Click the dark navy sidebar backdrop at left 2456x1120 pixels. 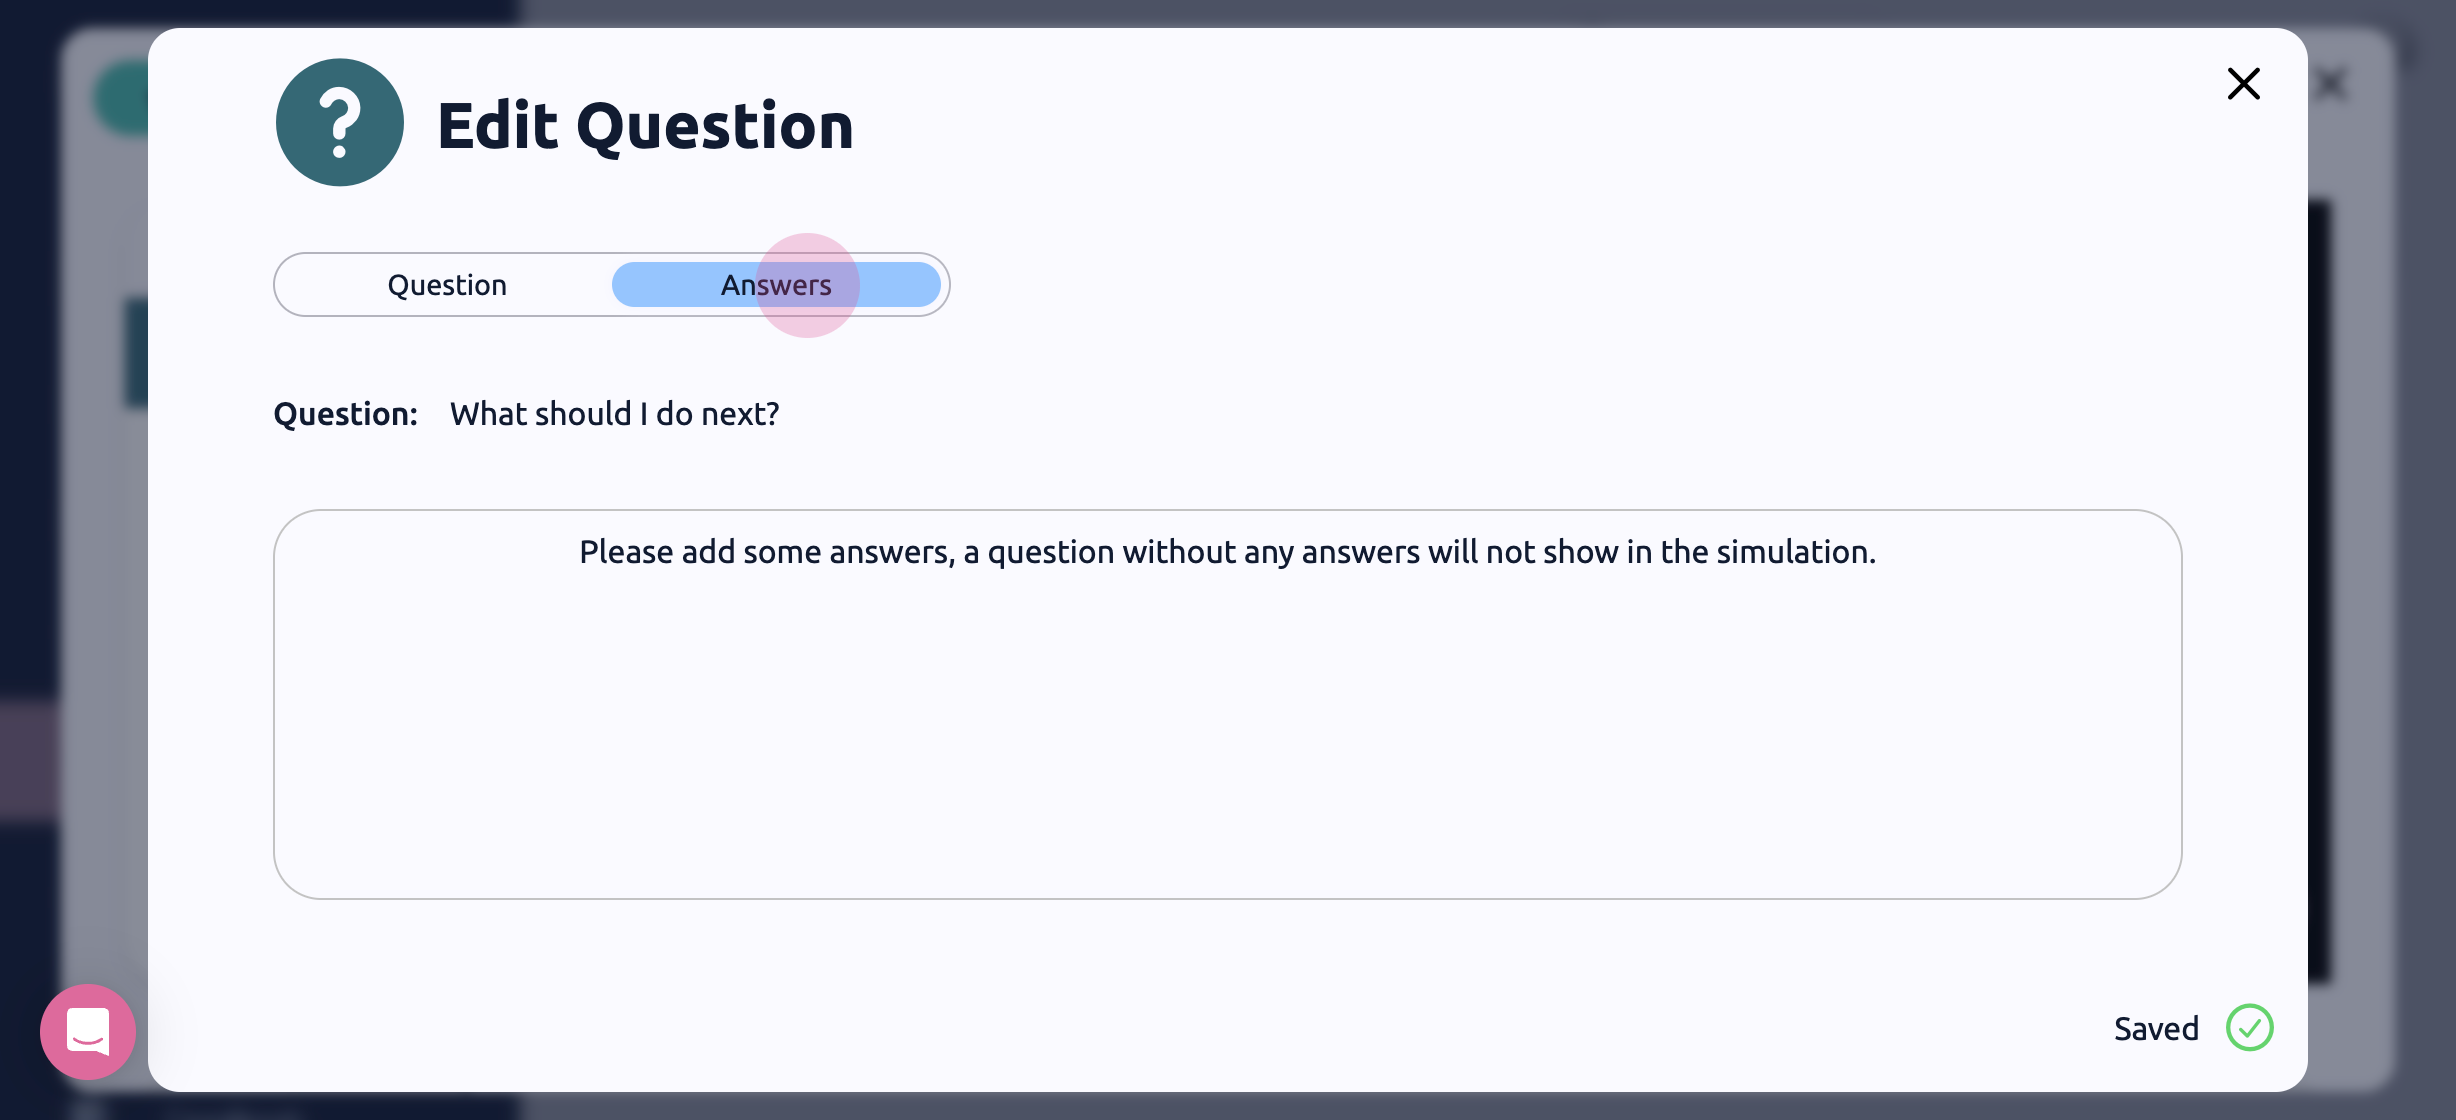click(x=28, y=400)
